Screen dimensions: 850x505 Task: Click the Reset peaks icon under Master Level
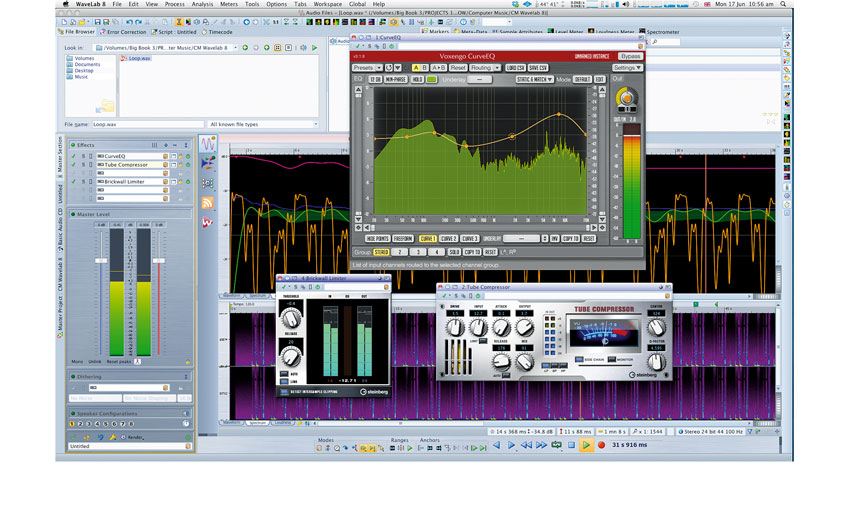[x=138, y=361]
